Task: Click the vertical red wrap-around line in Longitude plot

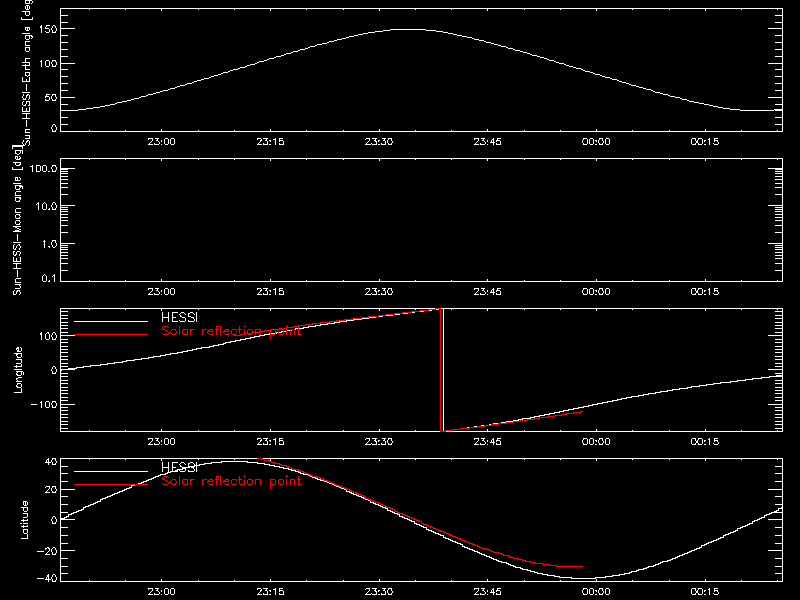Action: point(440,370)
